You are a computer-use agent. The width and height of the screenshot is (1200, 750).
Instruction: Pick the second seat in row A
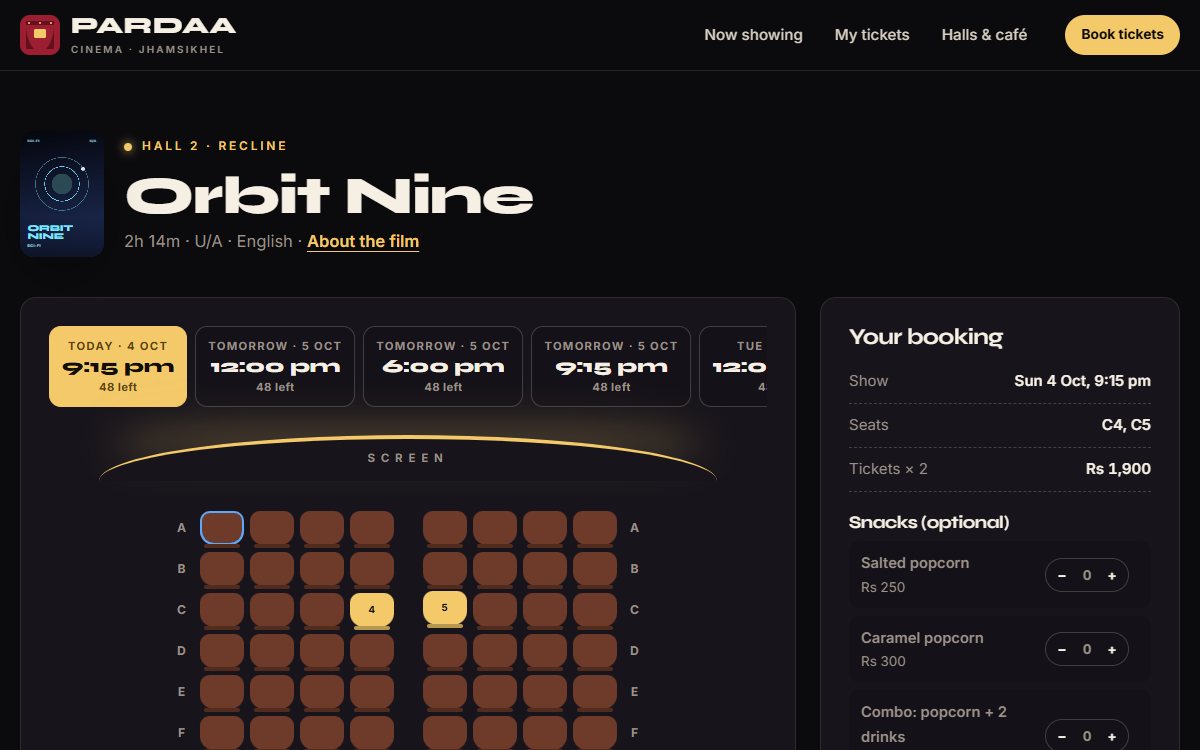click(x=272, y=527)
